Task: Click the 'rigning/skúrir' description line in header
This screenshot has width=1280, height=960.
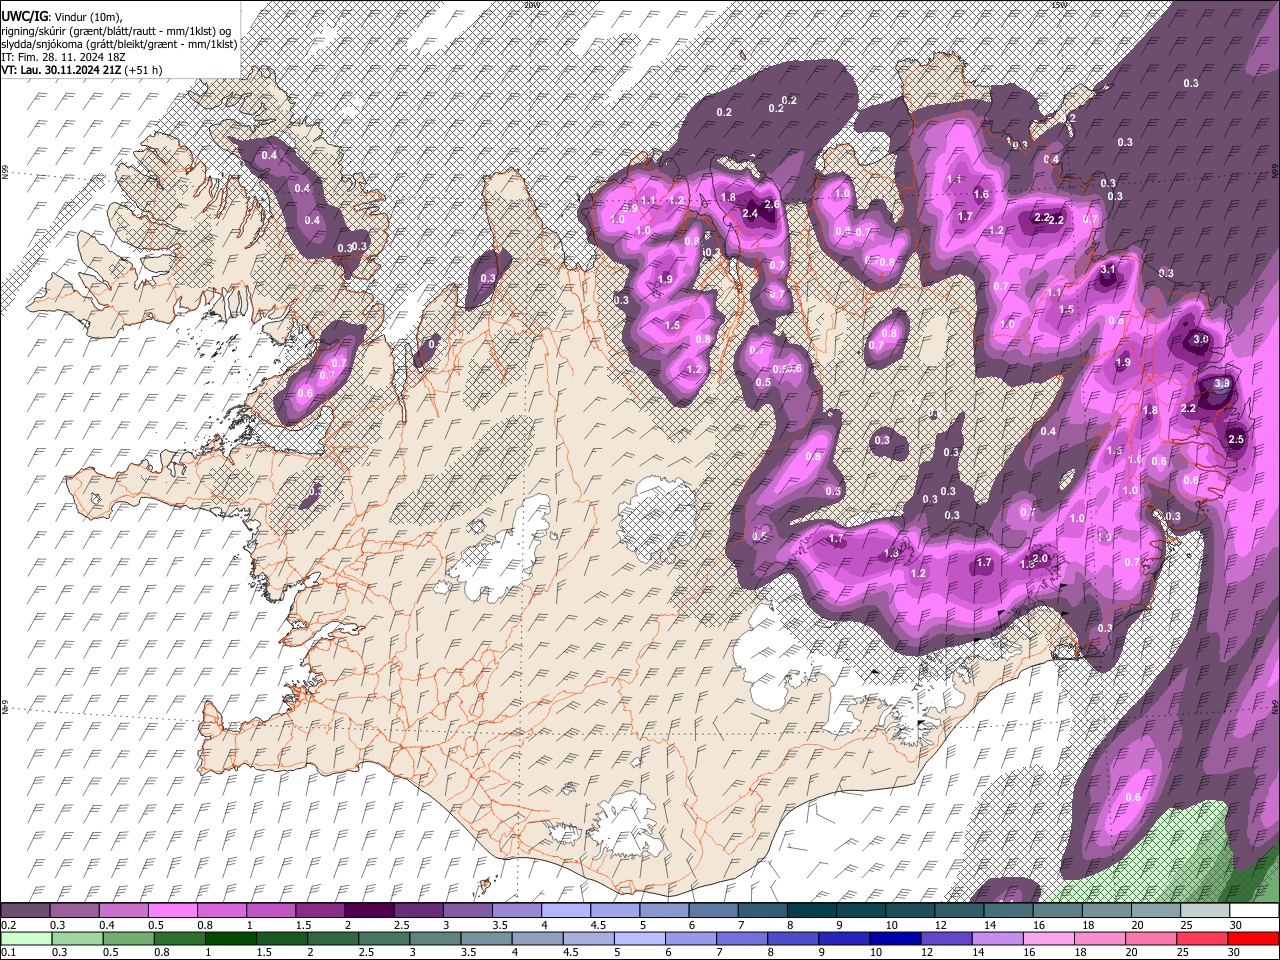Action: coord(116,30)
